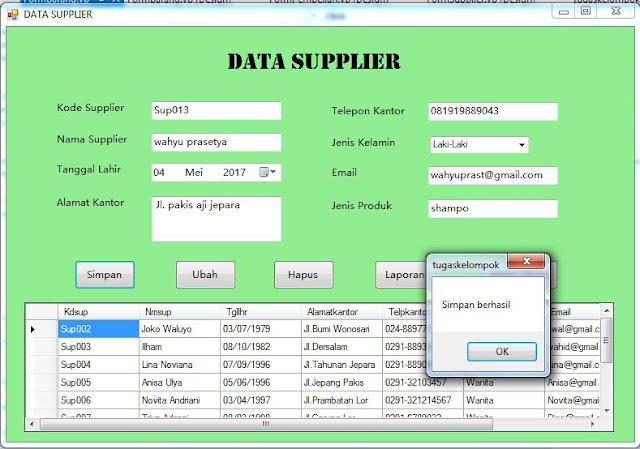Click the 08/10/1982 date cell
640x449 pixels.
261,347
